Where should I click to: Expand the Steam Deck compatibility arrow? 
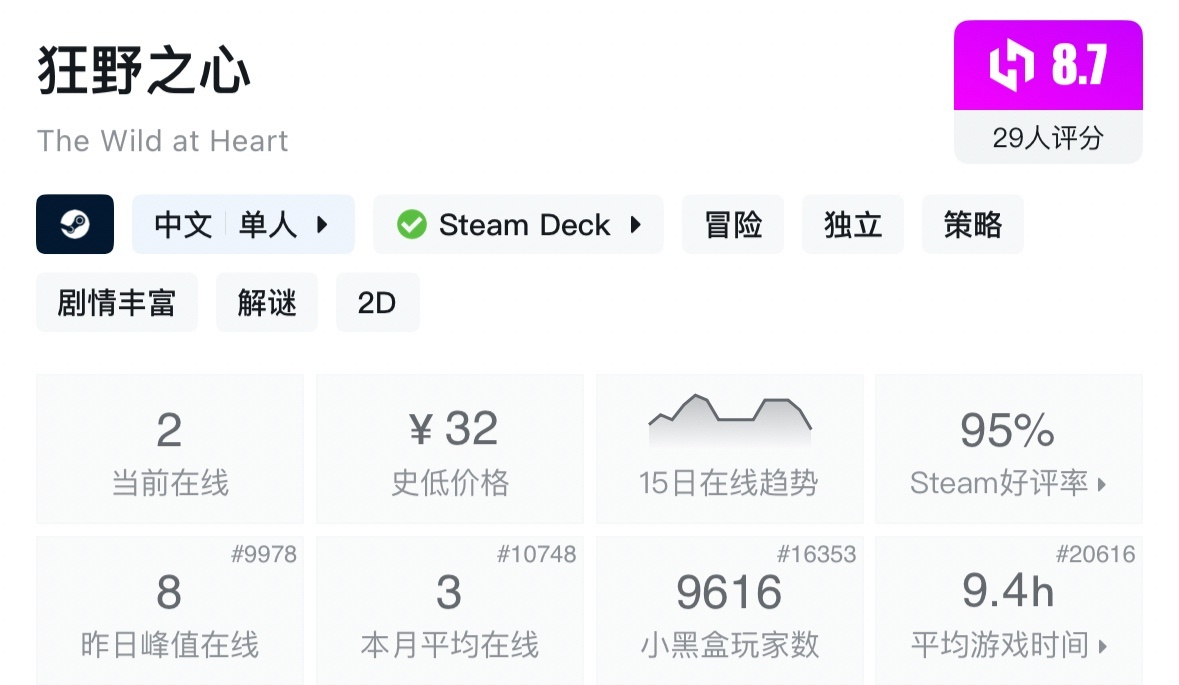coord(635,225)
